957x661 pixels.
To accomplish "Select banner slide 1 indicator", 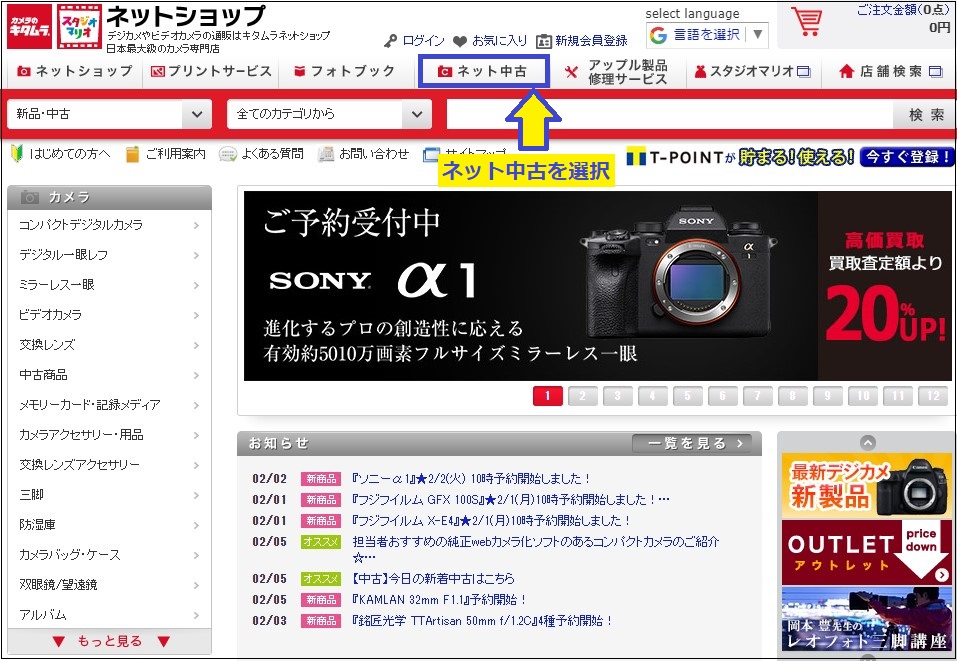I will coord(547,396).
